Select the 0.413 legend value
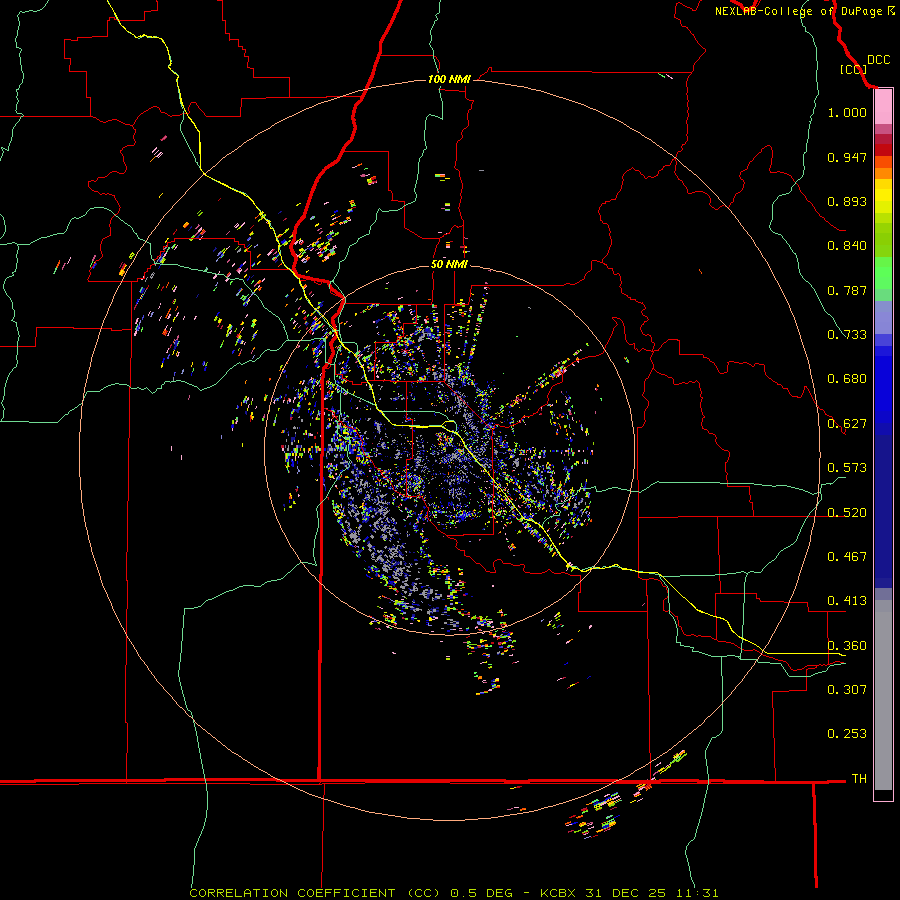Screen dimensions: 900x900 [x=847, y=601]
